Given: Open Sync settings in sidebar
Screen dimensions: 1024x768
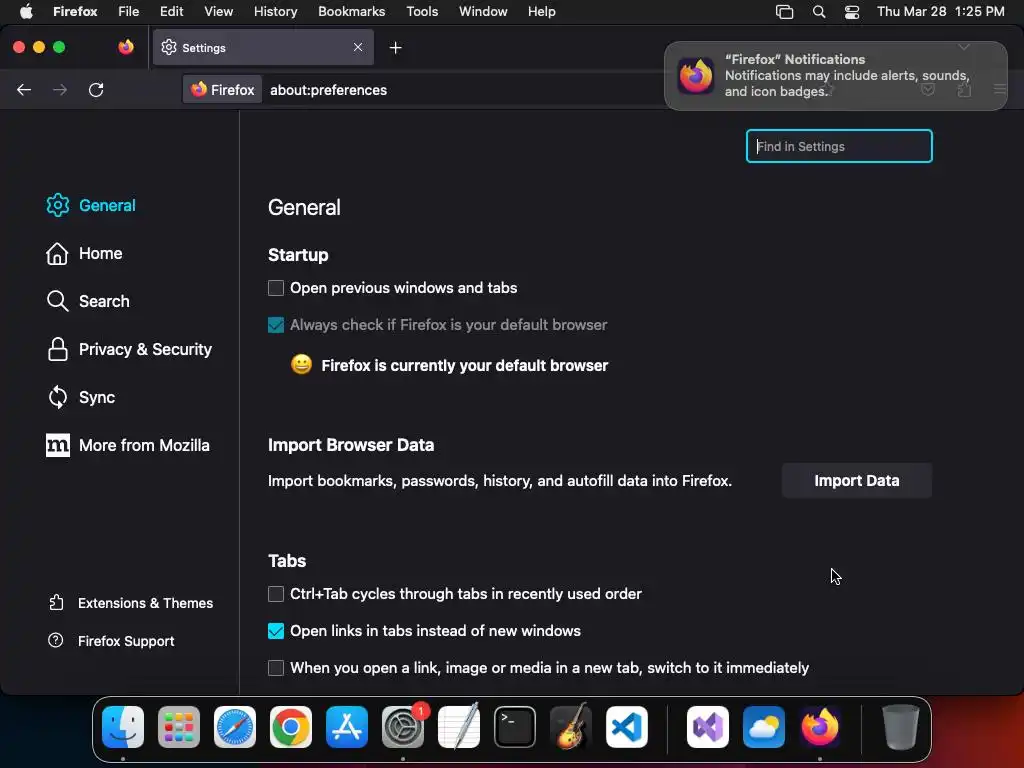Looking at the screenshot, I should 81,397.
